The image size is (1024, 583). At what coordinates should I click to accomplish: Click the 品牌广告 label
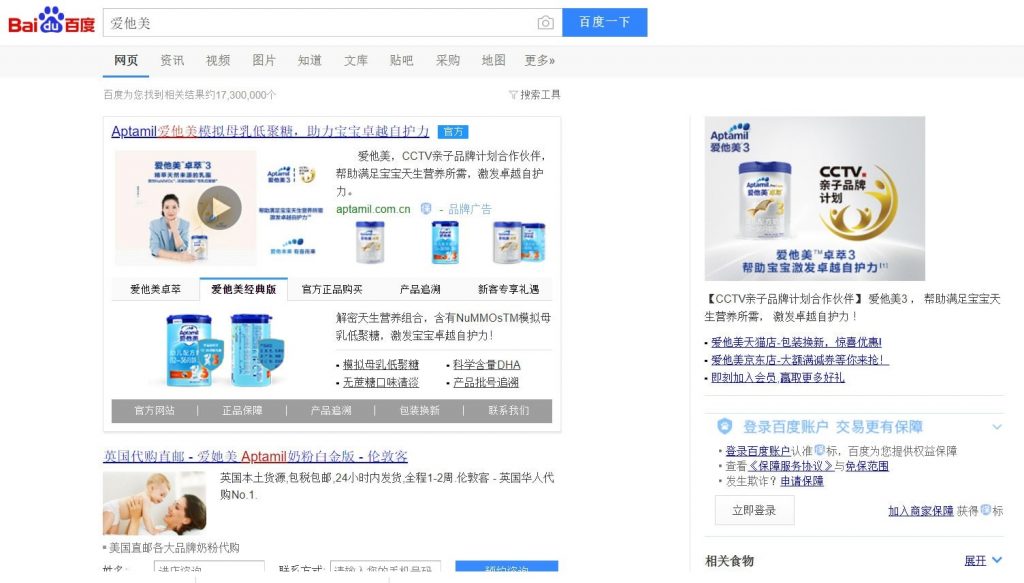coord(470,209)
